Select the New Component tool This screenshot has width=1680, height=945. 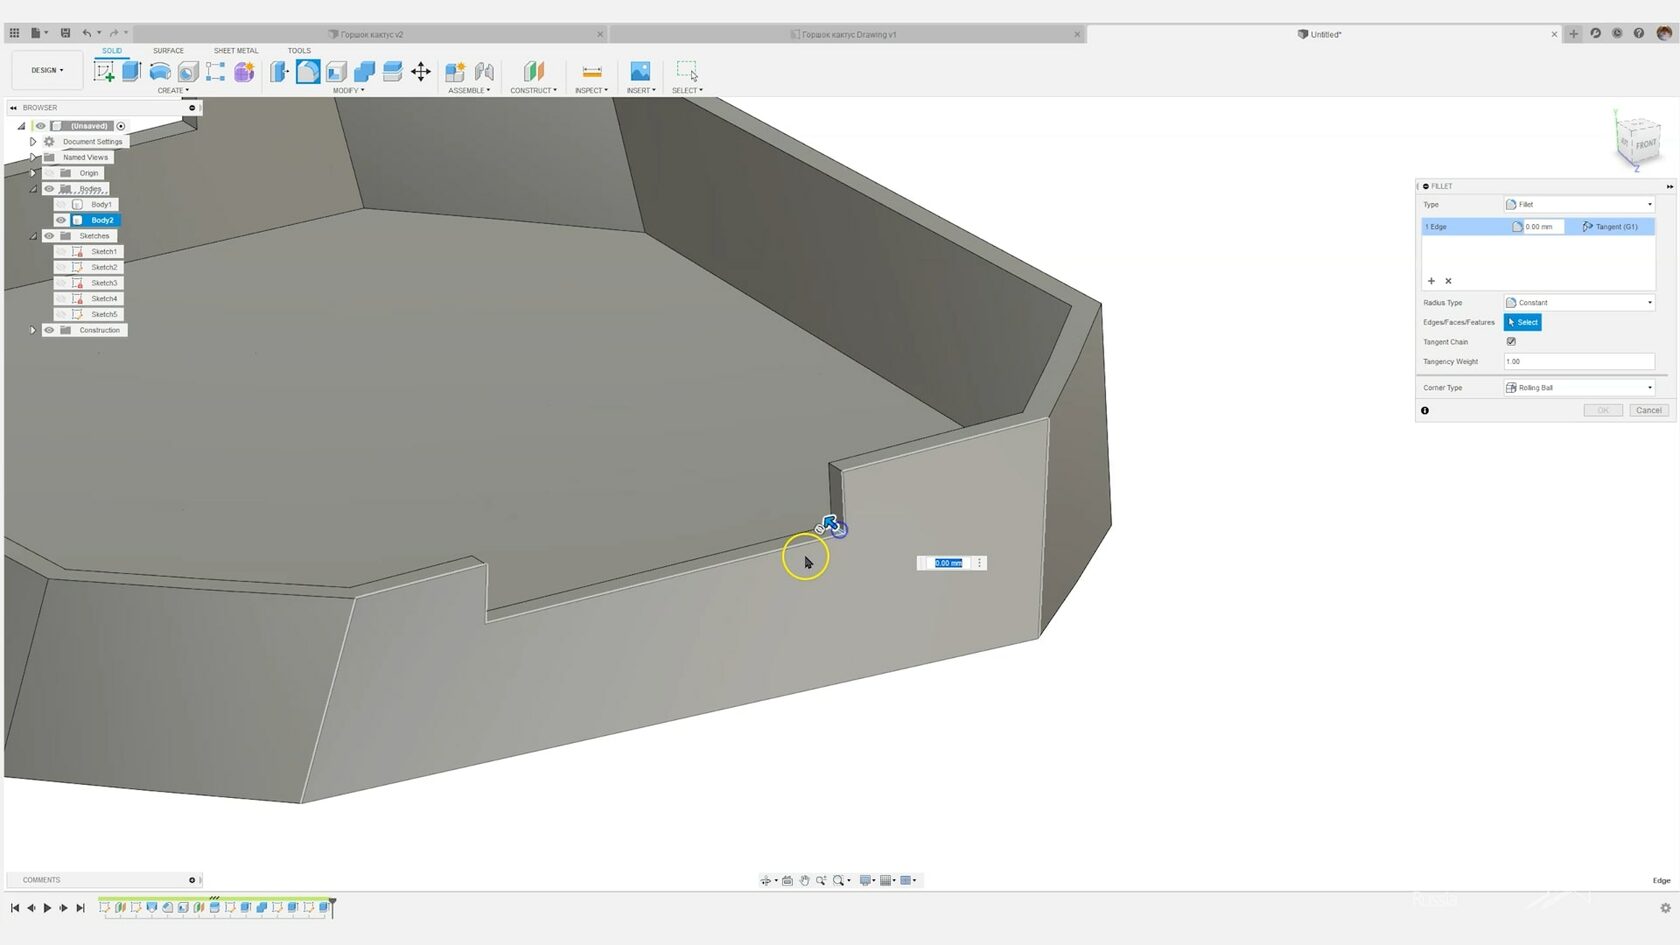tap(455, 71)
